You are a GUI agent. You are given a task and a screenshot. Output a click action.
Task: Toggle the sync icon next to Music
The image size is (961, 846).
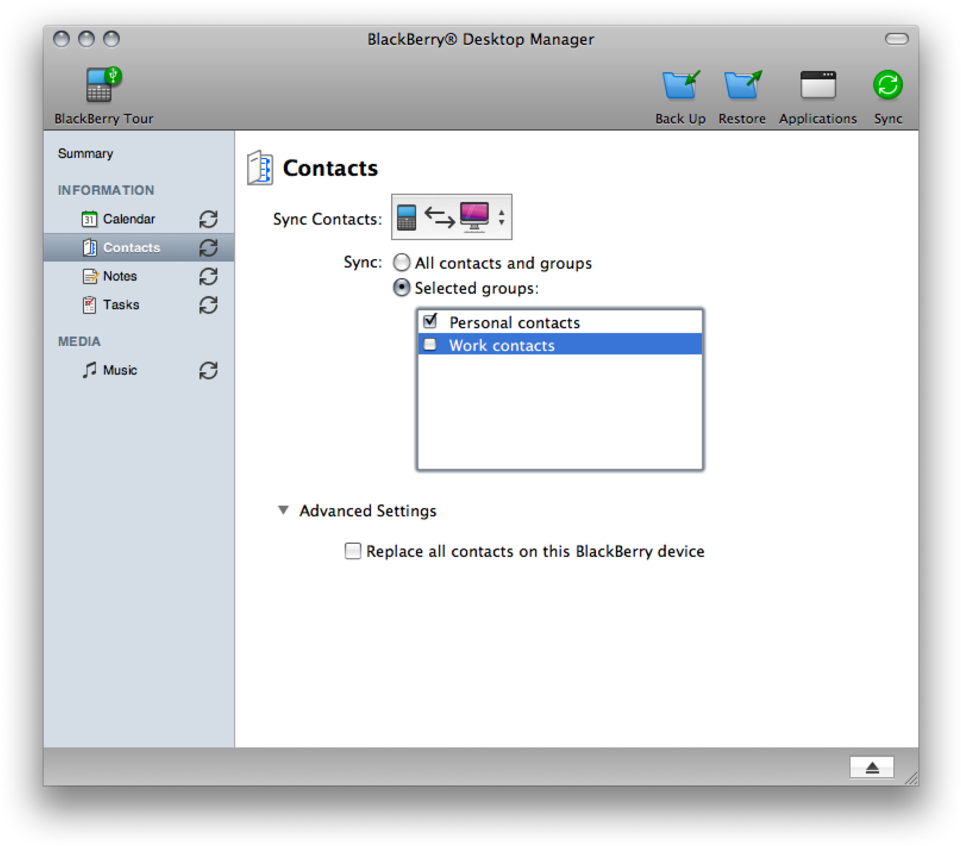[208, 370]
